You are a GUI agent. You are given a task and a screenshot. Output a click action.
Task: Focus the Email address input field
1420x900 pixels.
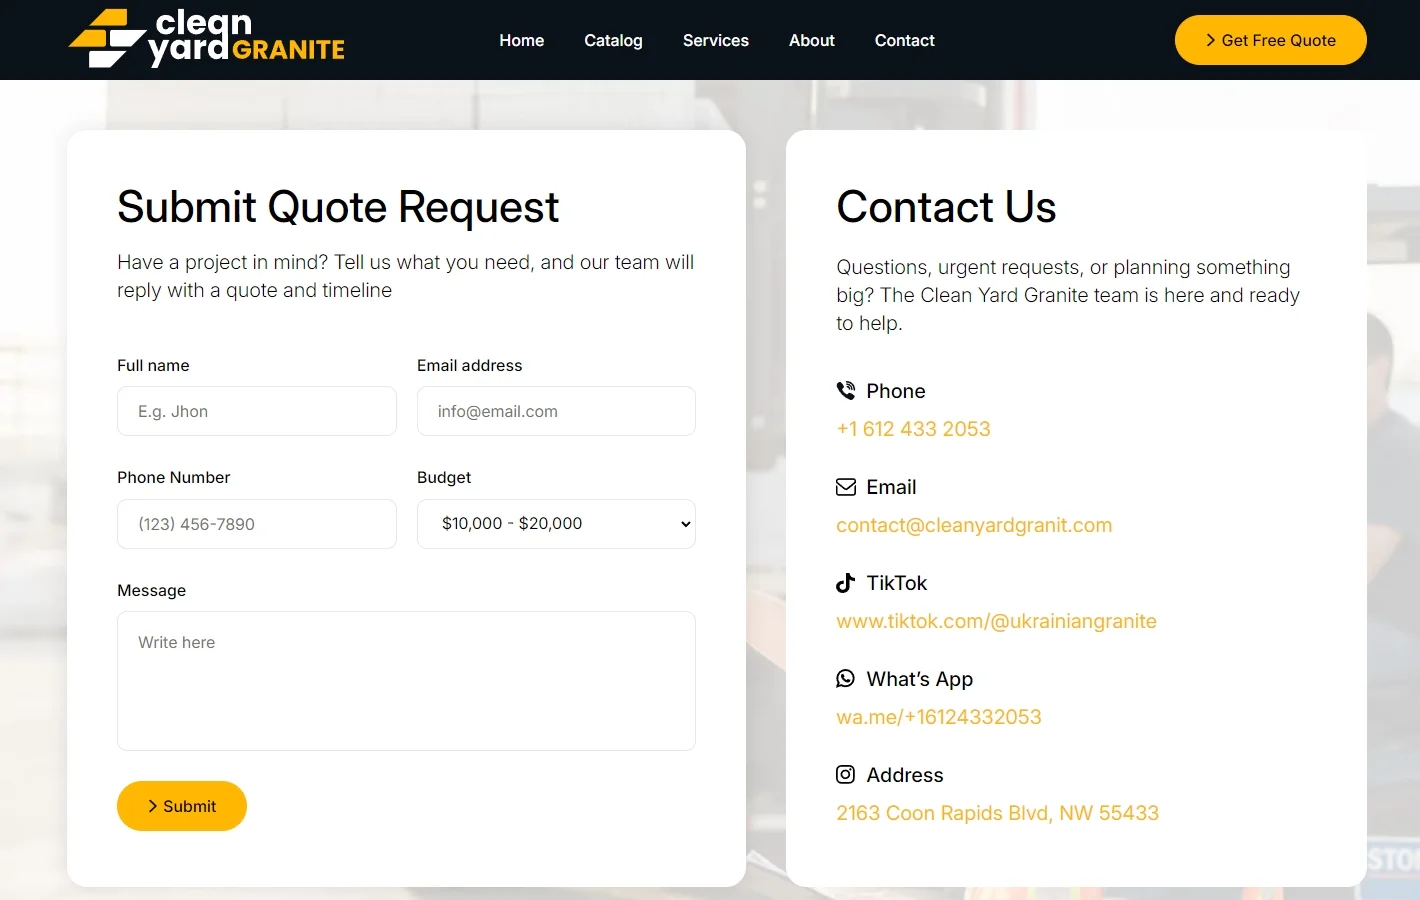[556, 411]
